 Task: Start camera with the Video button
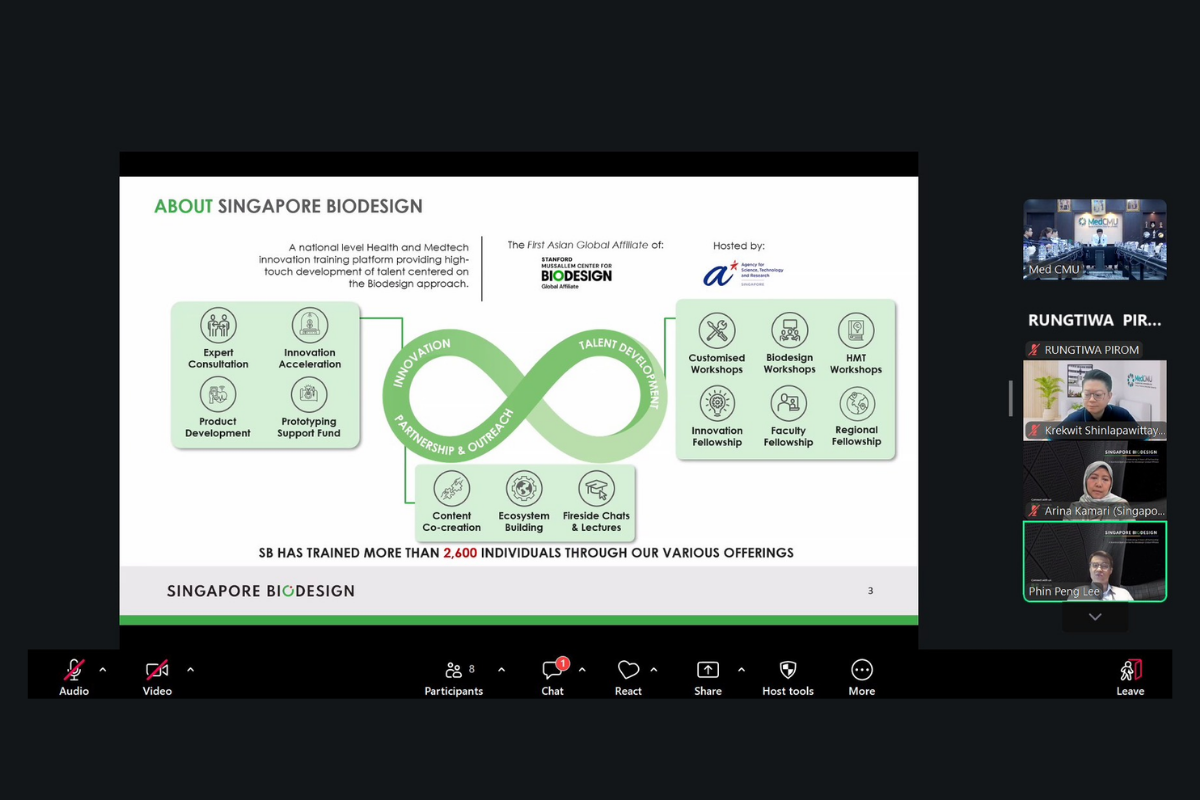(x=157, y=676)
